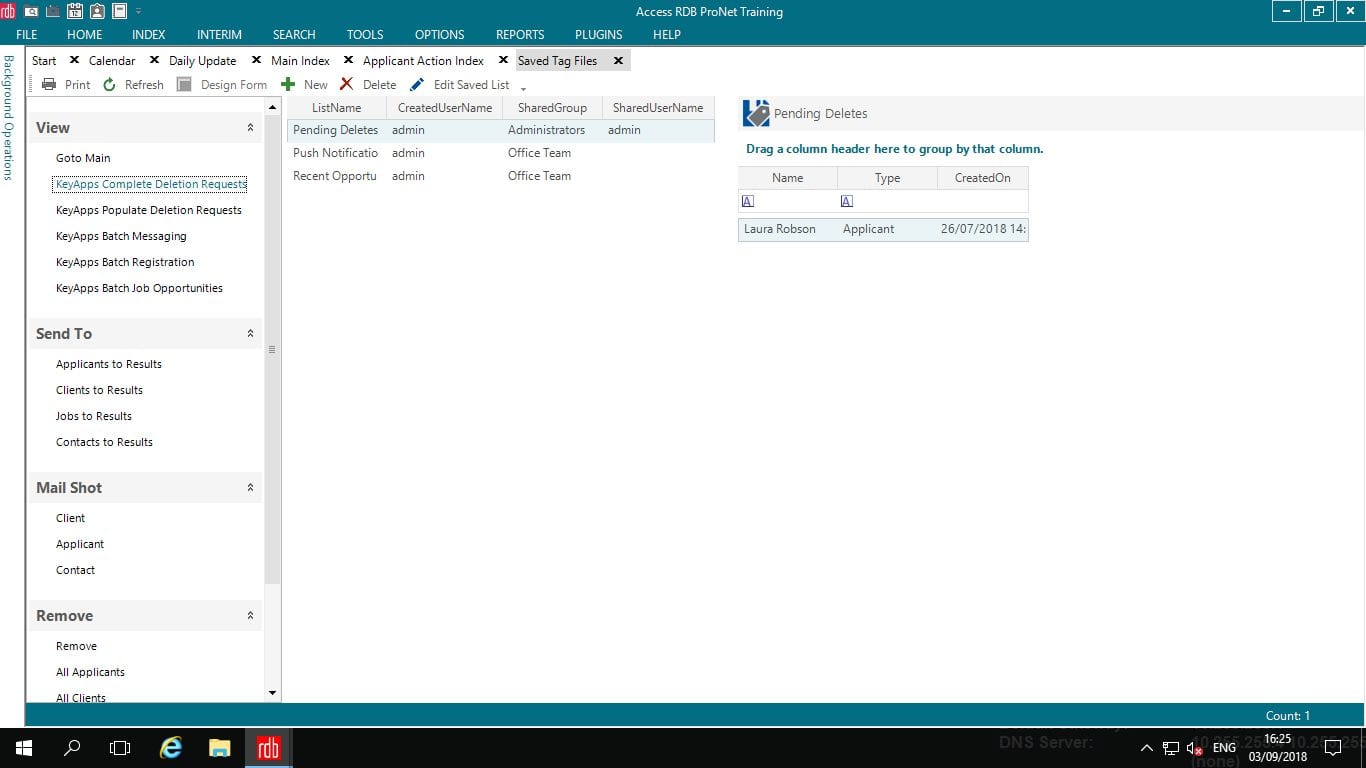
Task: Switch to the Applicant Action Index tab
Action: [423, 61]
